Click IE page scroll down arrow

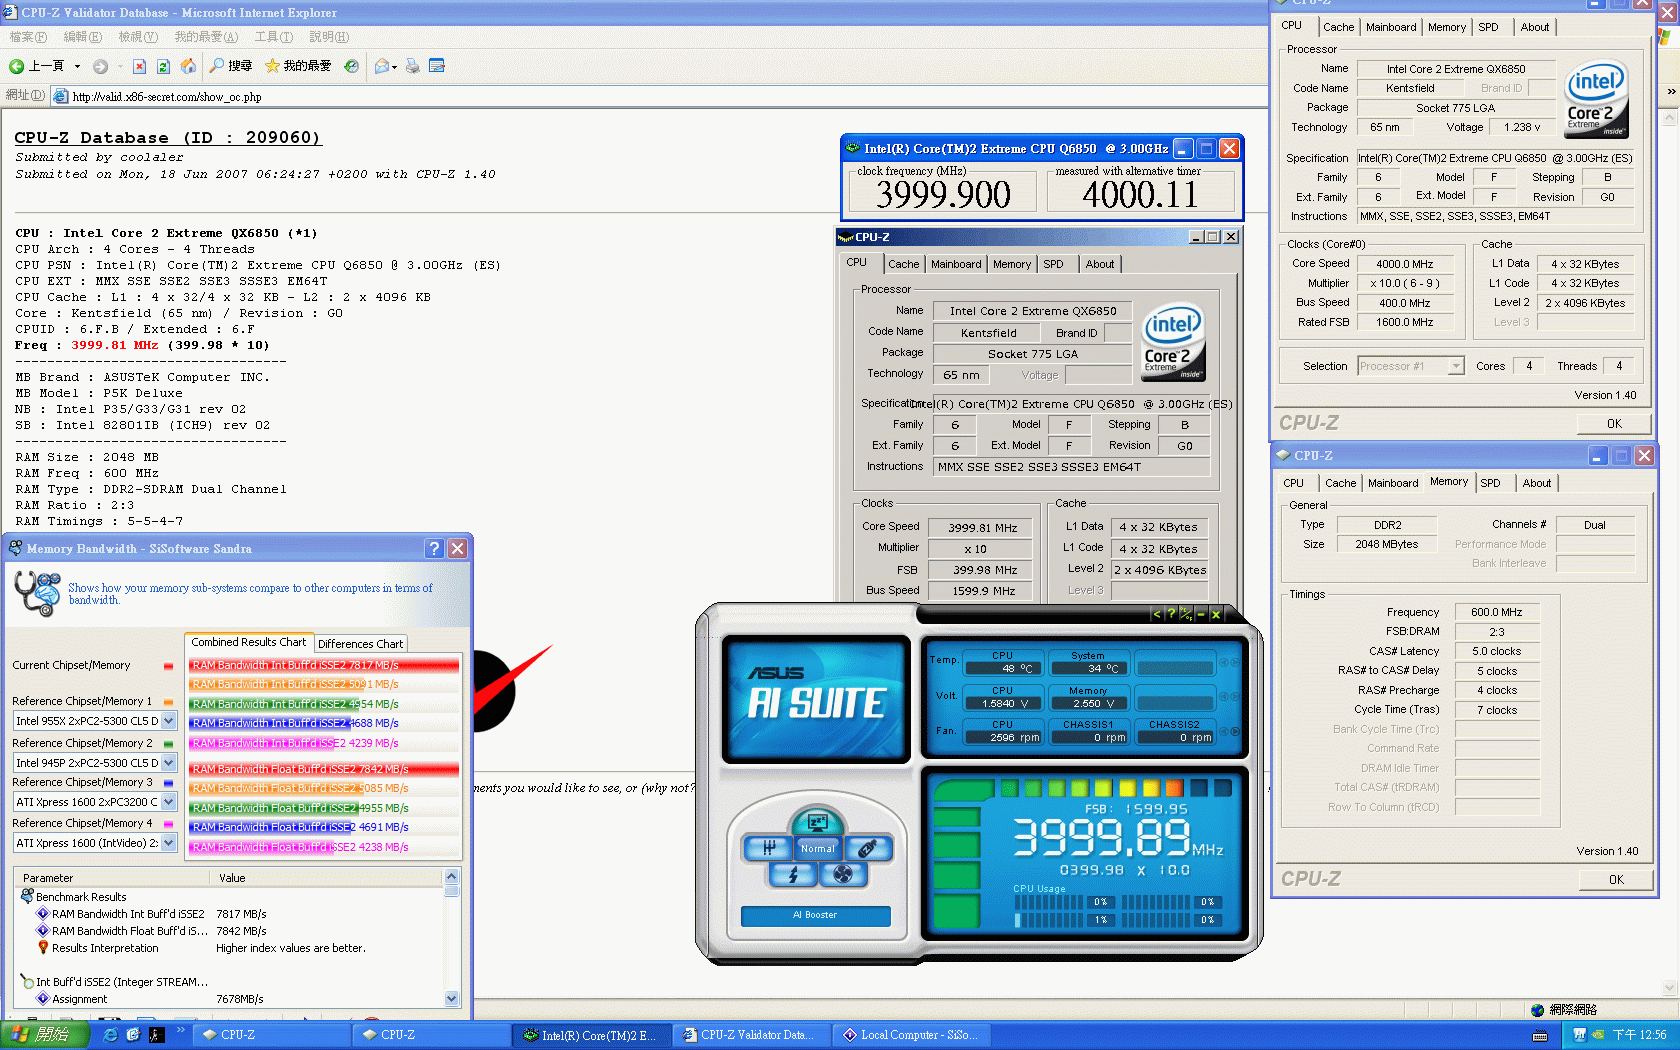point(1668,988)
